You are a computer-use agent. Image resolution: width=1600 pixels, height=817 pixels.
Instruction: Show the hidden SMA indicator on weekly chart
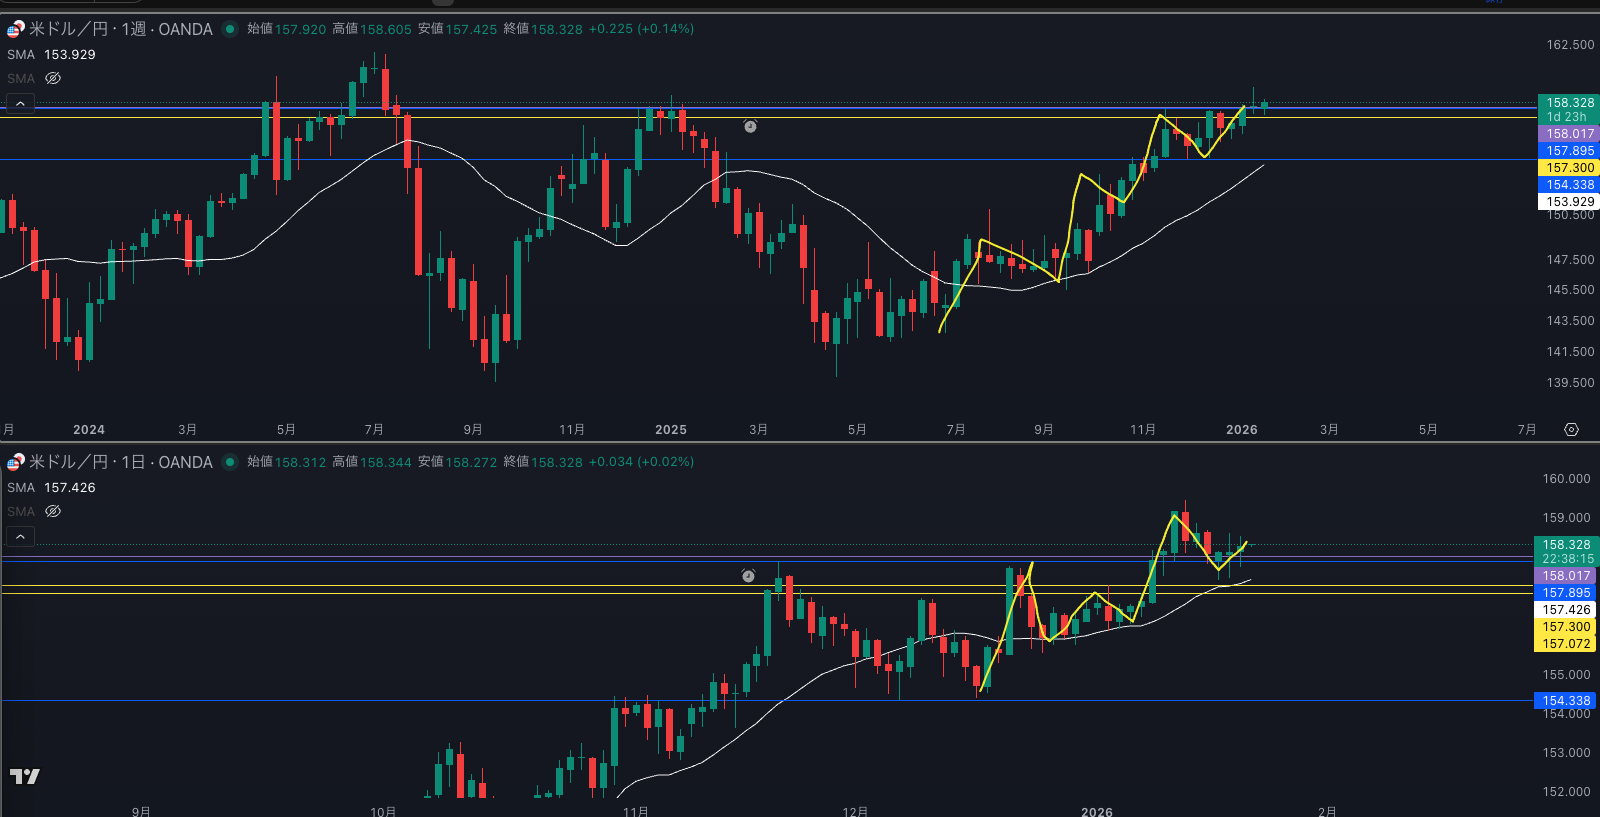(x=53, y=78)
